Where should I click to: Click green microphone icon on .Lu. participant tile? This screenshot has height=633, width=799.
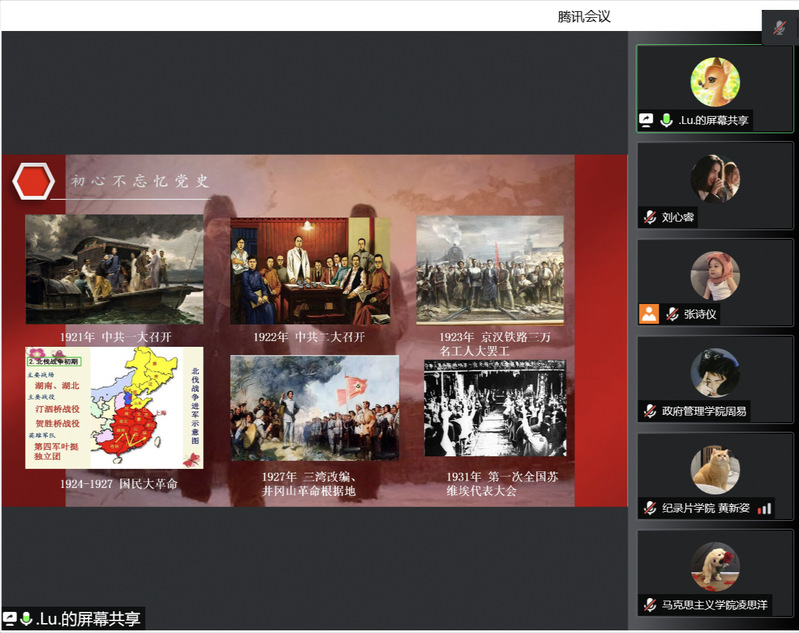point(667,120)
